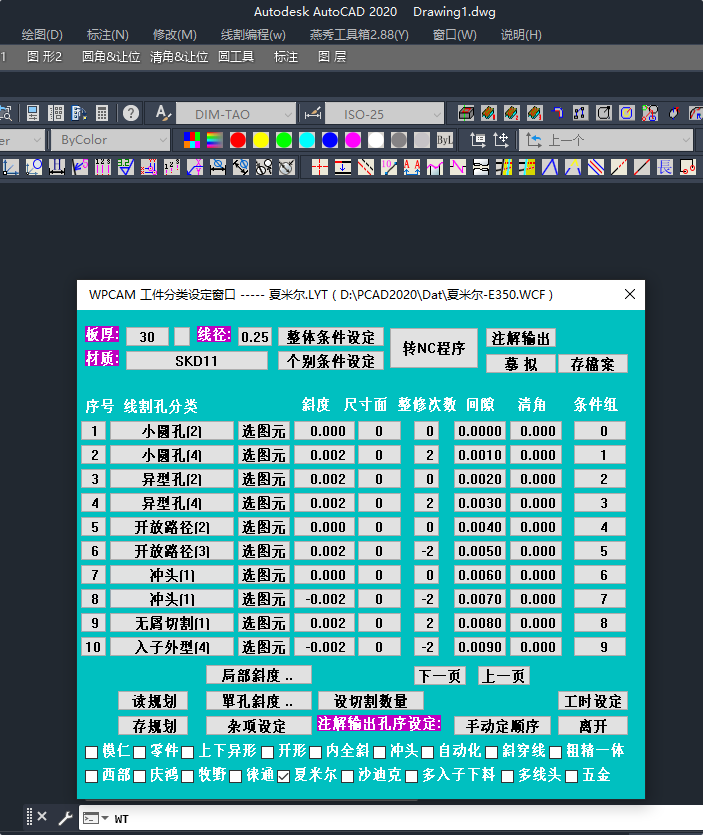Open the 燕秀工具箱2.88(Y) menu
The image size is (703, 835).
pos(359,35)
